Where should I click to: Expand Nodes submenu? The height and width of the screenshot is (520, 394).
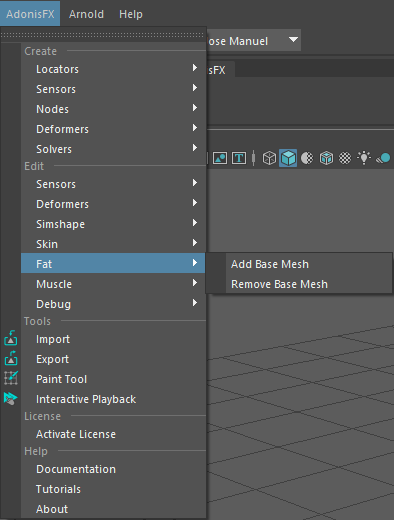[x=113, y=109]
